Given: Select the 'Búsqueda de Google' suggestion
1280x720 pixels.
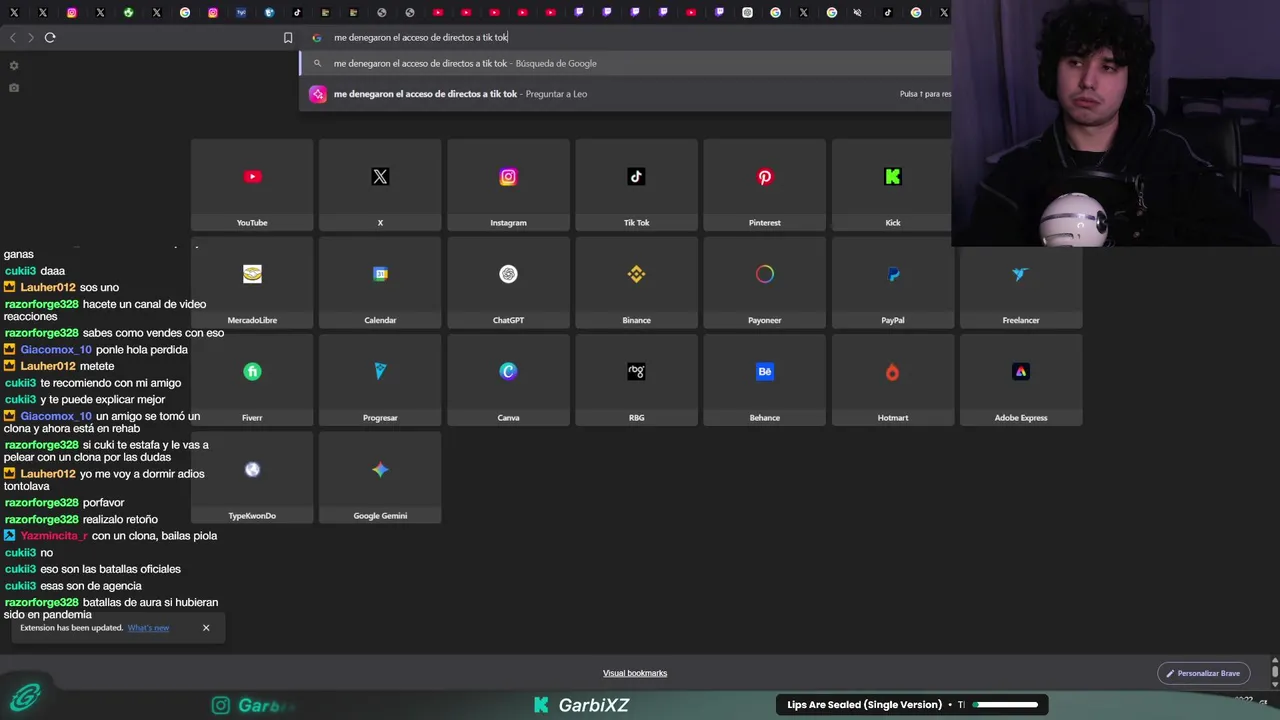Looking at the screenshot, I should (626, 63).
